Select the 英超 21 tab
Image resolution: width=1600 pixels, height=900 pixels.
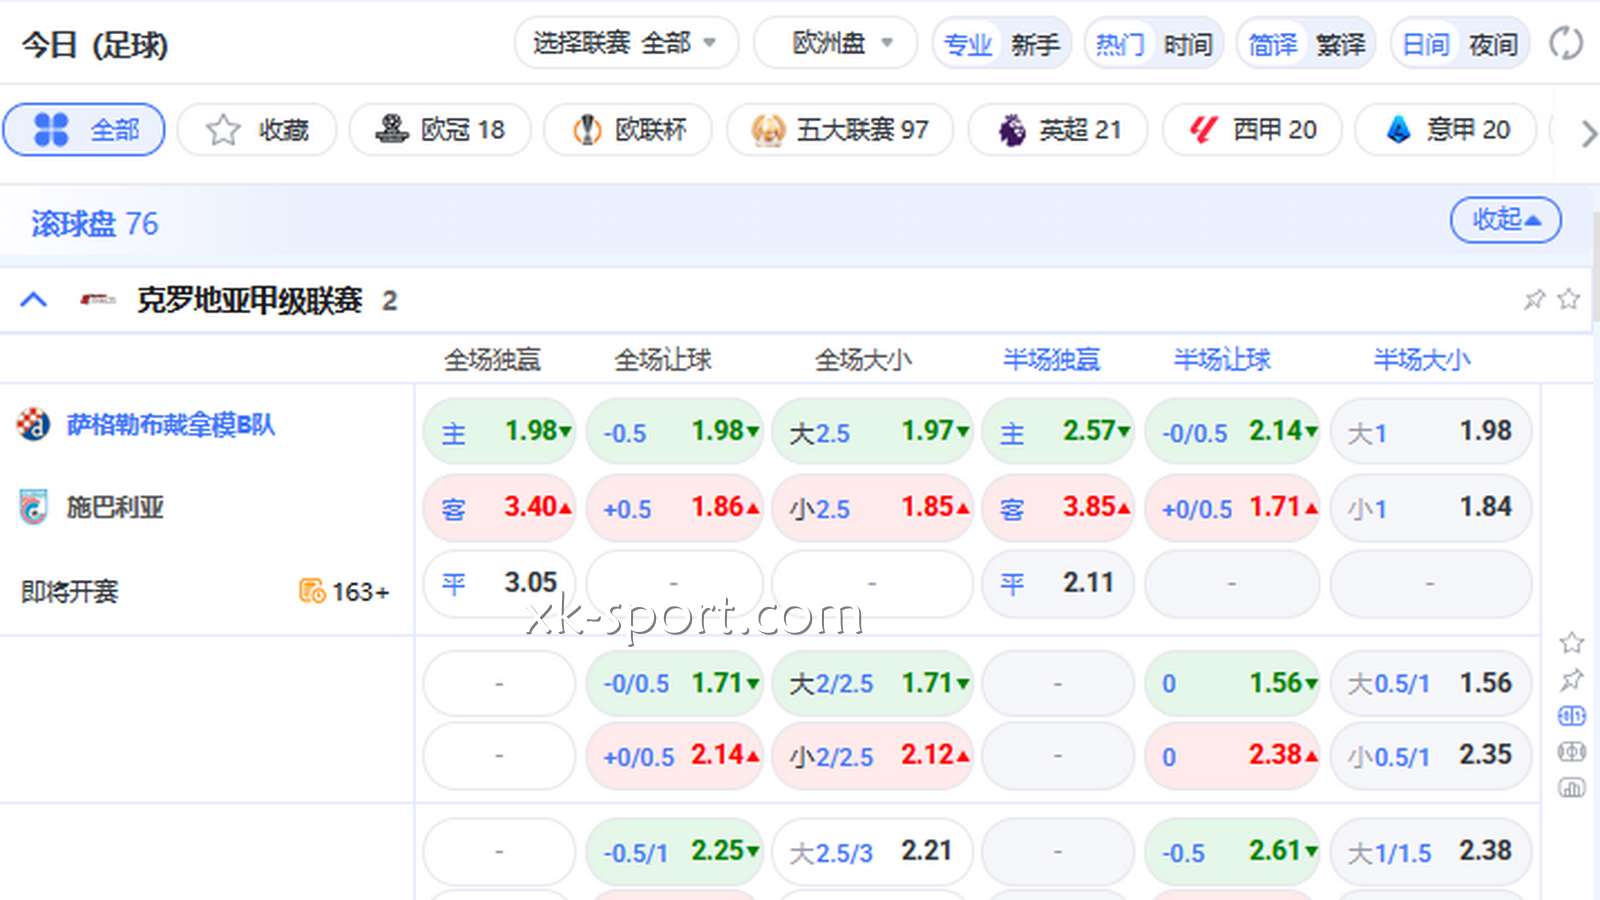1058,130
